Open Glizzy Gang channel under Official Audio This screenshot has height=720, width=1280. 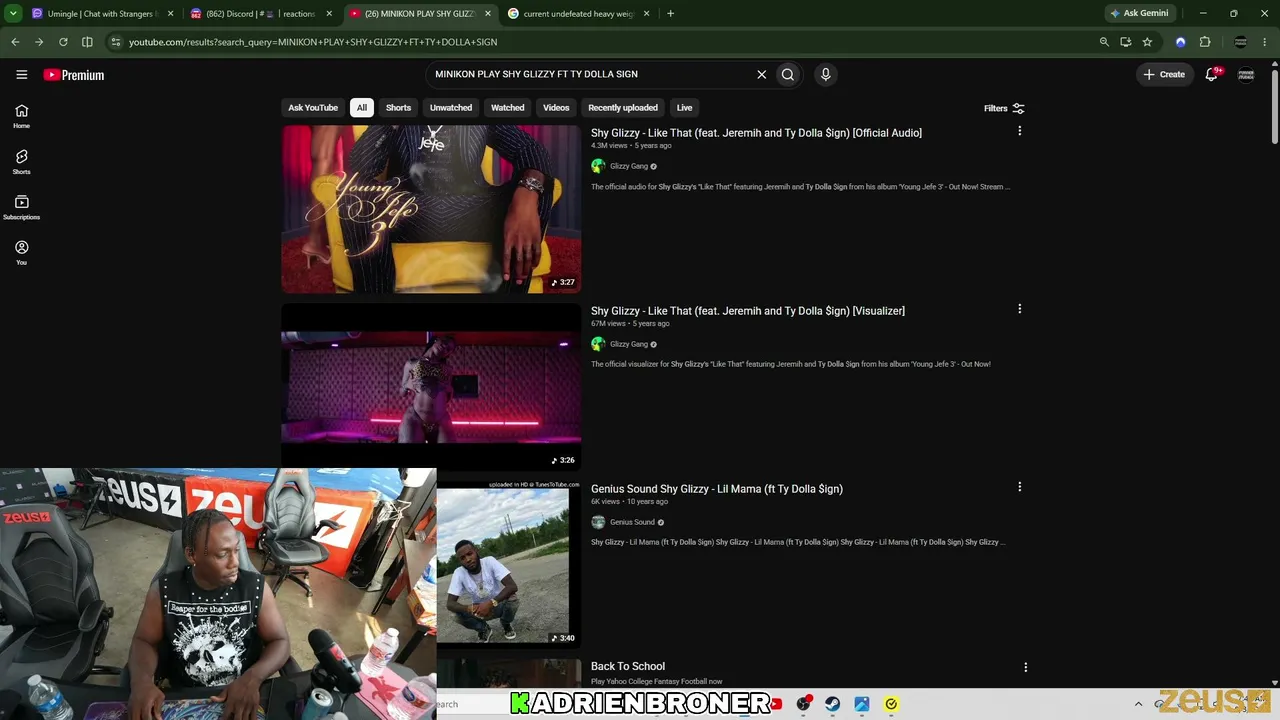tap(629, 166)
